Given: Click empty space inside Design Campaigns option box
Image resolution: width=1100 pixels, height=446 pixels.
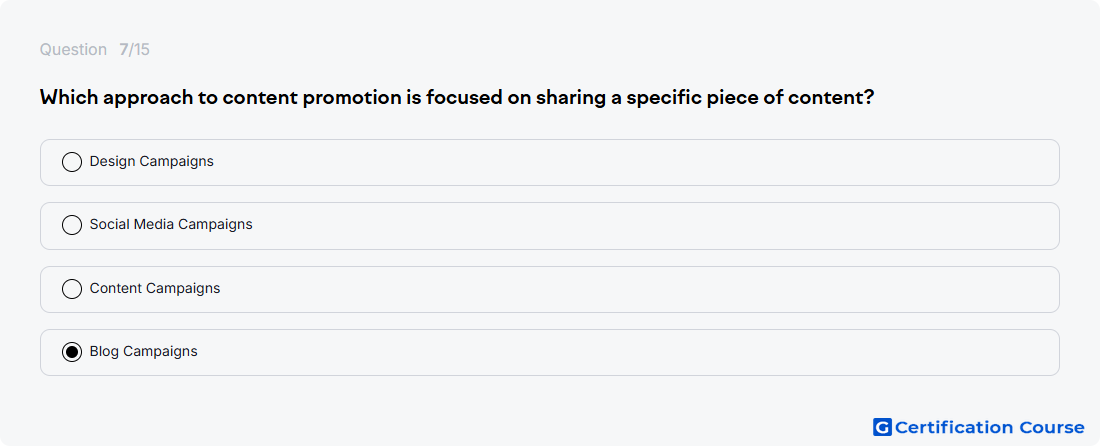Looking at the screenshot, I should (x=631, y=162).
